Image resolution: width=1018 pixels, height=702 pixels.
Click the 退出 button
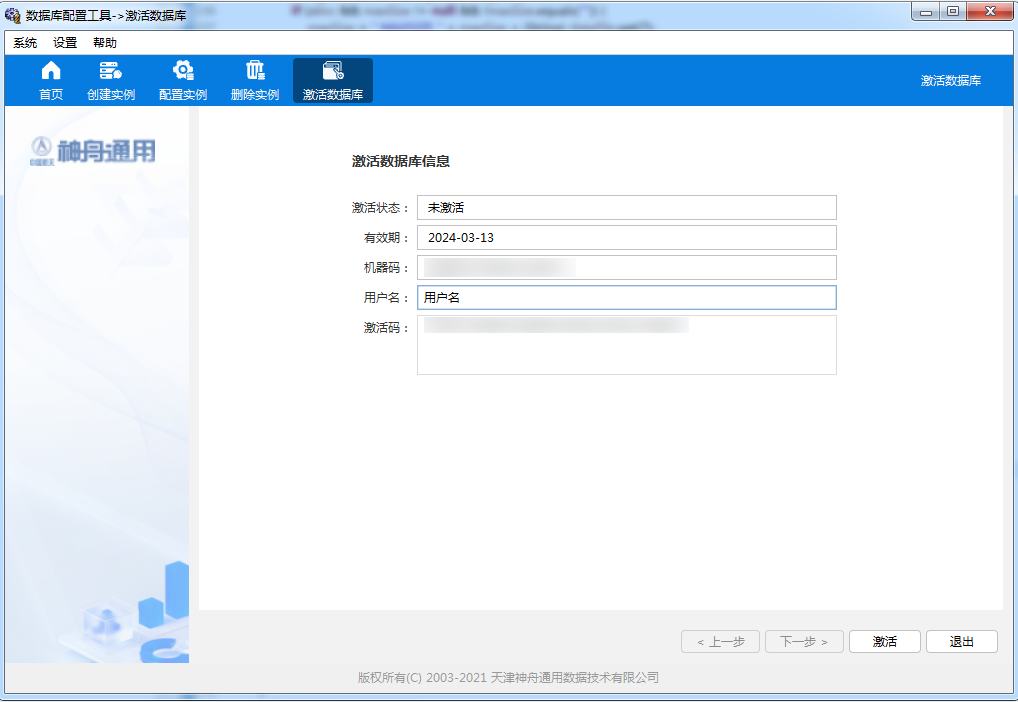(x=961, y=642)
